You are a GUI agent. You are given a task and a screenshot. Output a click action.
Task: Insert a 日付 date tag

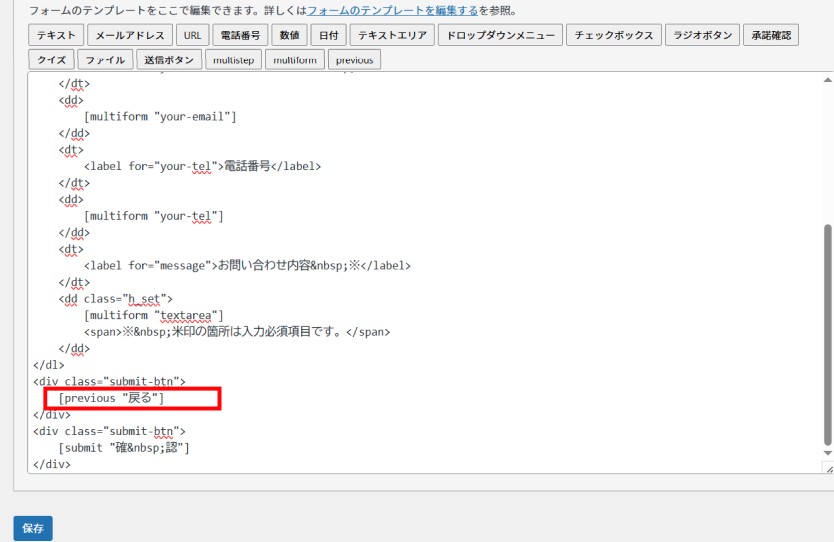click(327, 35)
